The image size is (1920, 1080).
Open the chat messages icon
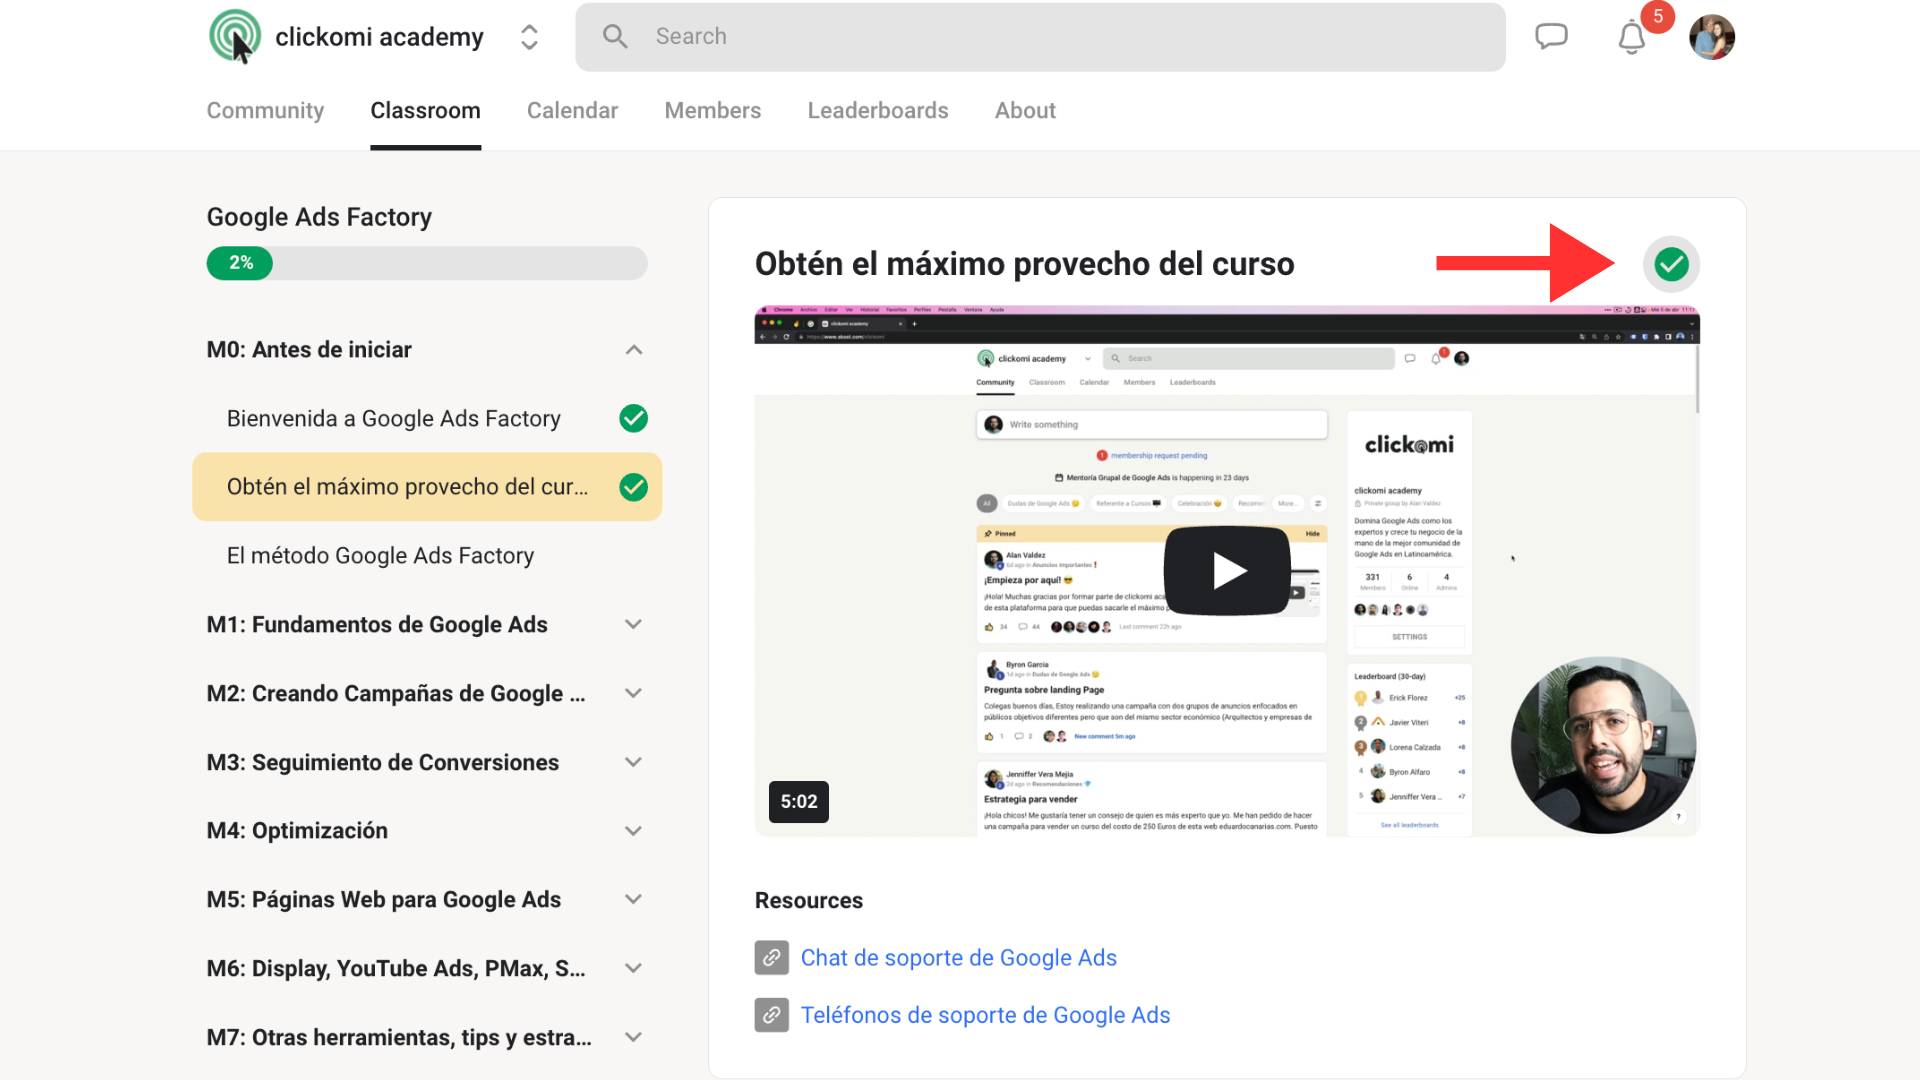tap(1551, 37)
